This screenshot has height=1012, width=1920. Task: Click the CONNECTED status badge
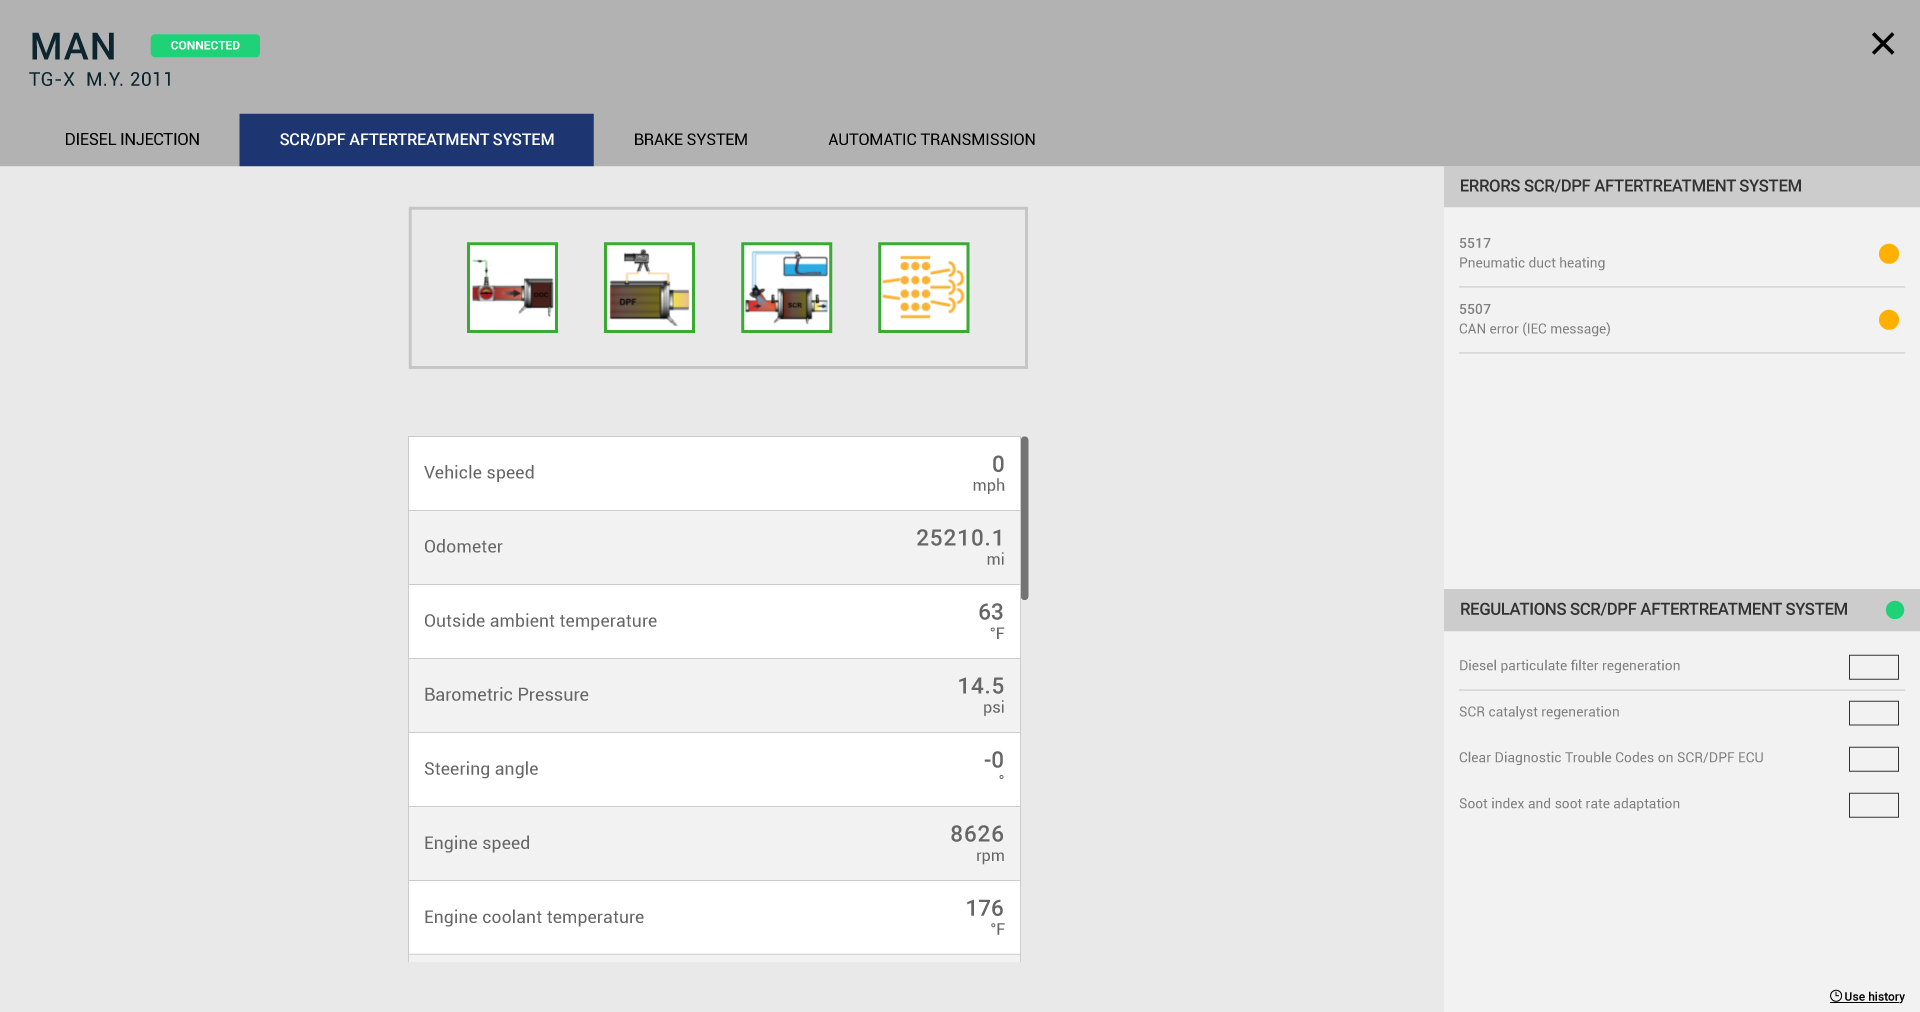(205, 45)
